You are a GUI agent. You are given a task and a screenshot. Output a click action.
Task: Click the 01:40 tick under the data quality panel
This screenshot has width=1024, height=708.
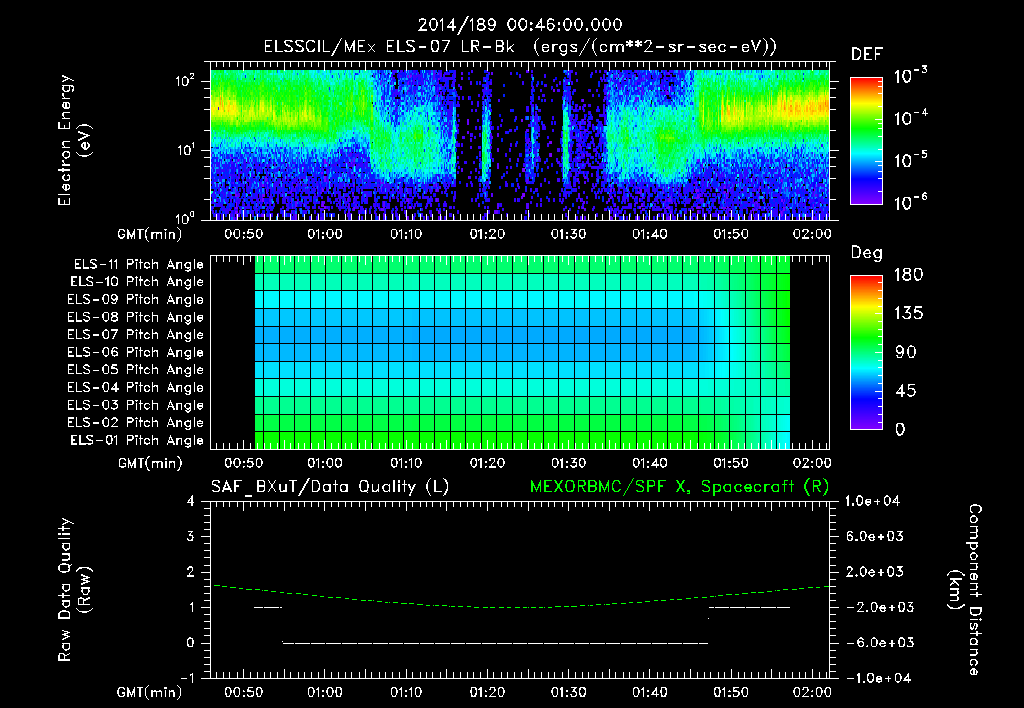[650, 692]
